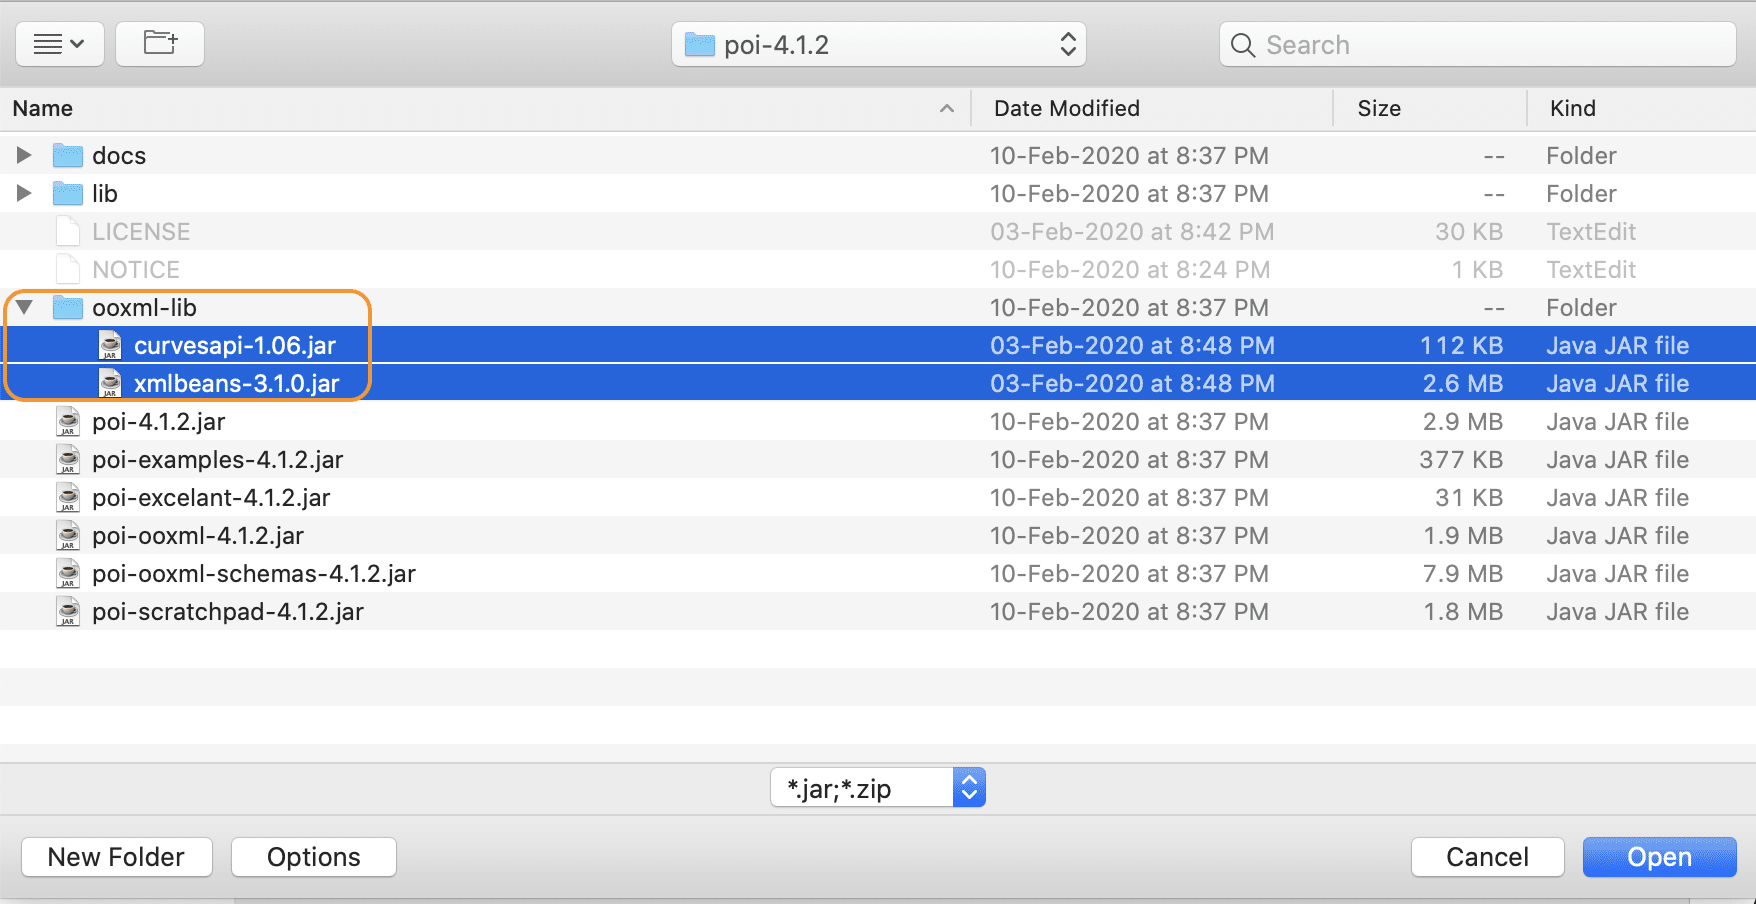Click the stepper arrows beside *.jar;*.zip
1756x904 pixels.
point(967,787)
